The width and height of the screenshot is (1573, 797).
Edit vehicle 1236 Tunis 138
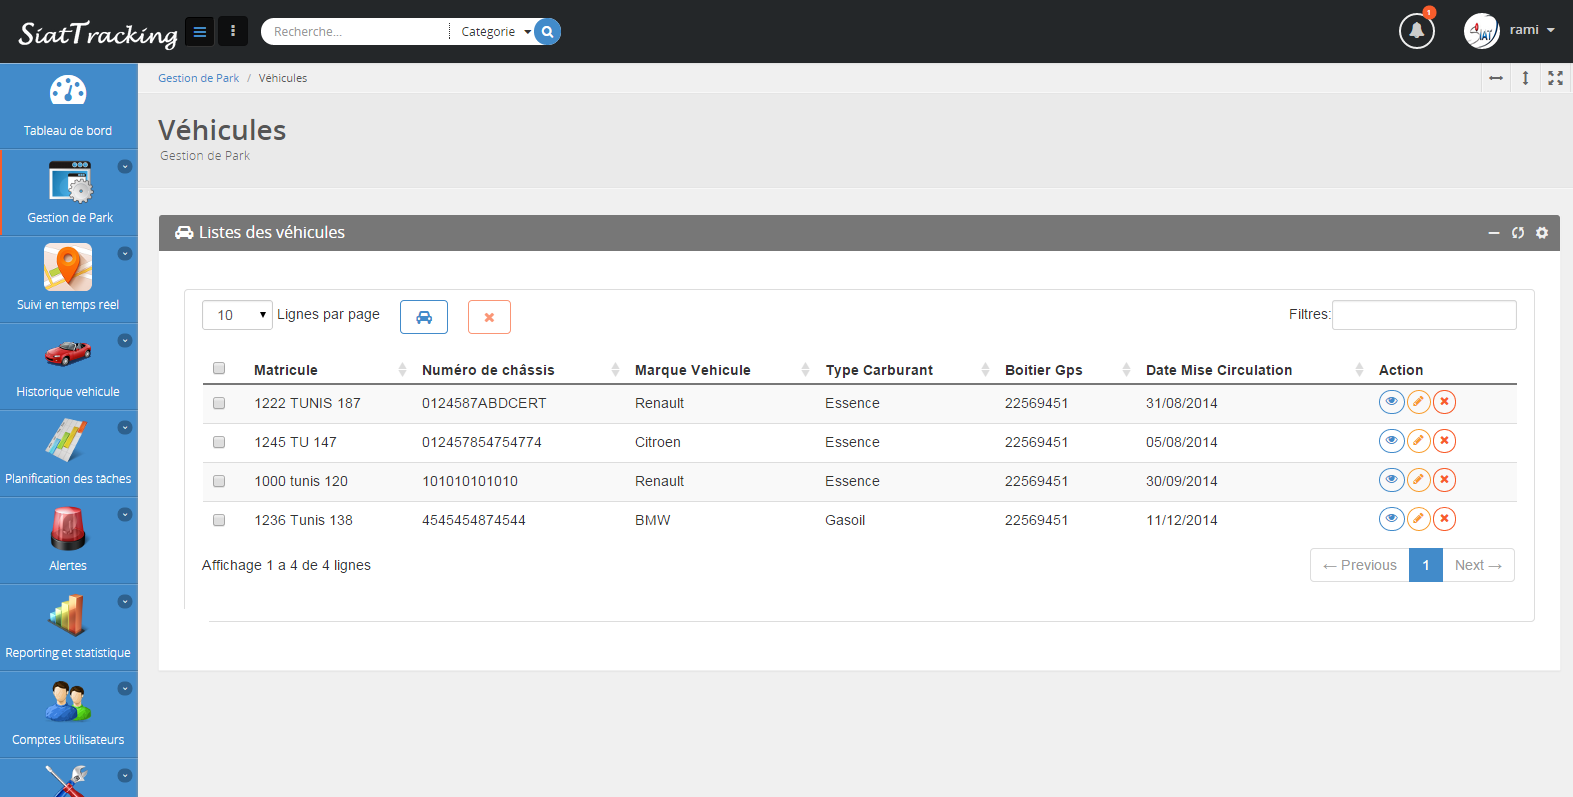[1418, 519]
